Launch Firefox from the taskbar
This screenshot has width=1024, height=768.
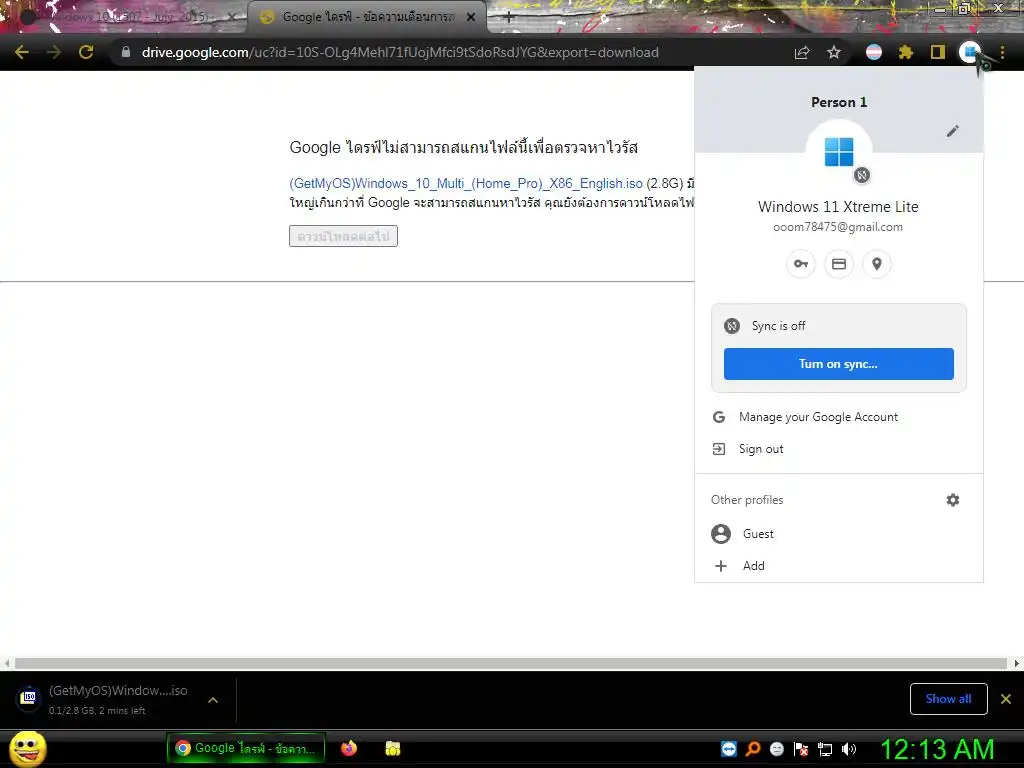point(349,748)
